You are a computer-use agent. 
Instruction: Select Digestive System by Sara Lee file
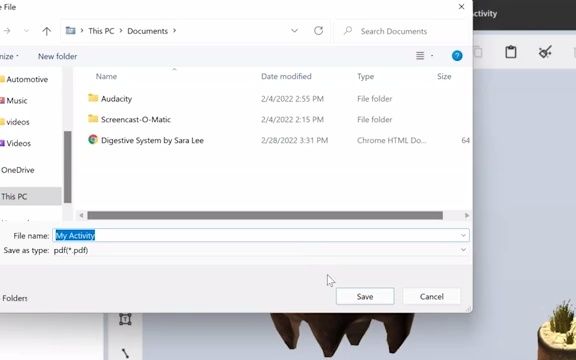(152, 140)
